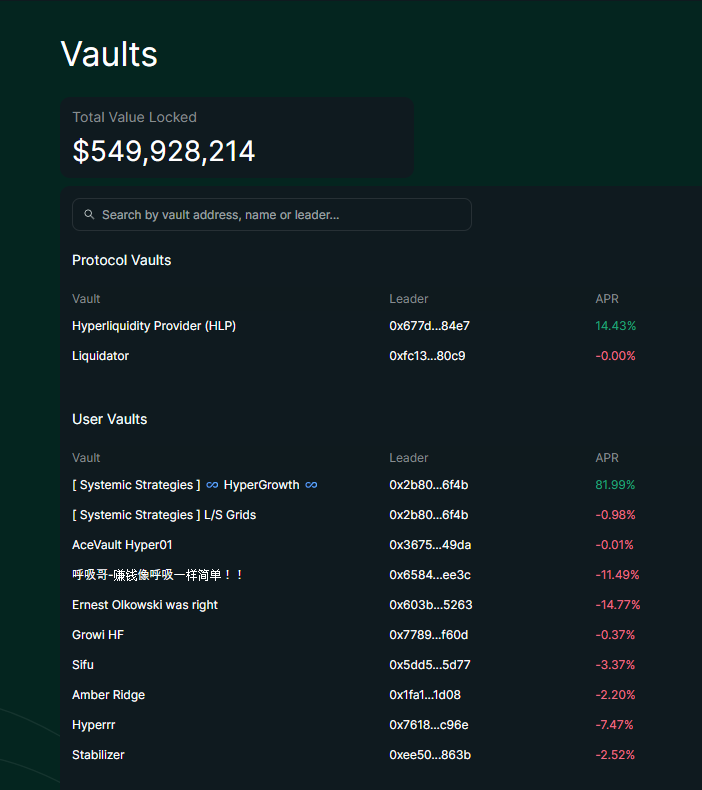Click the -0.01% APR value
The width and height of the screenshot is (702, 790).
coord(614,545)
